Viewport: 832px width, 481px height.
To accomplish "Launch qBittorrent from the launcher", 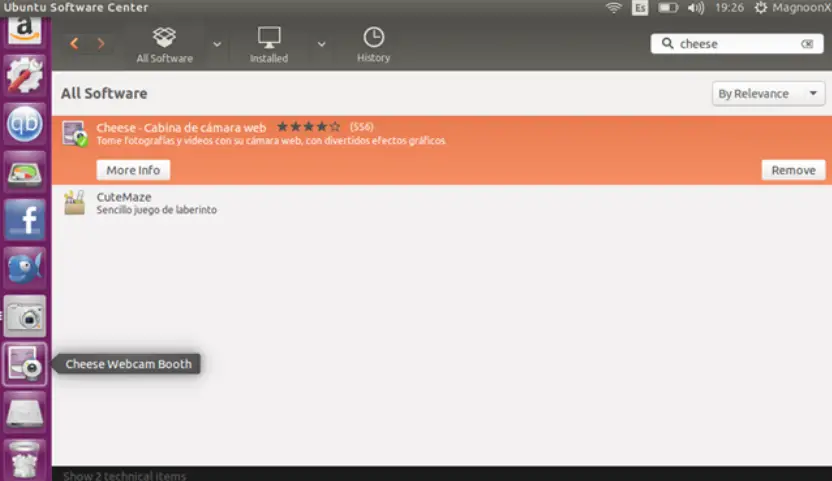I will click(x=25, y=123).
